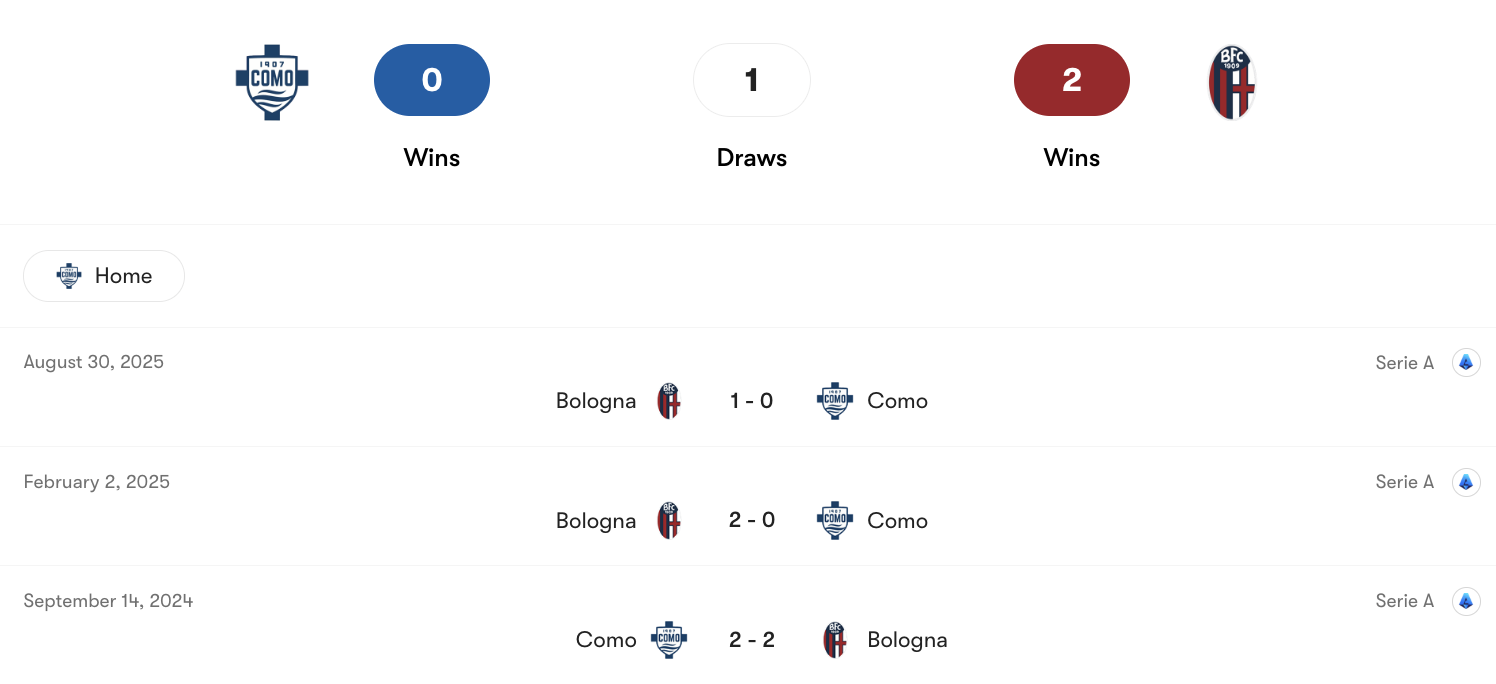Open the 1 - 0 score from August 30, 2025
The width and height of the screenshot is (1496, 684).
point(752,401)
